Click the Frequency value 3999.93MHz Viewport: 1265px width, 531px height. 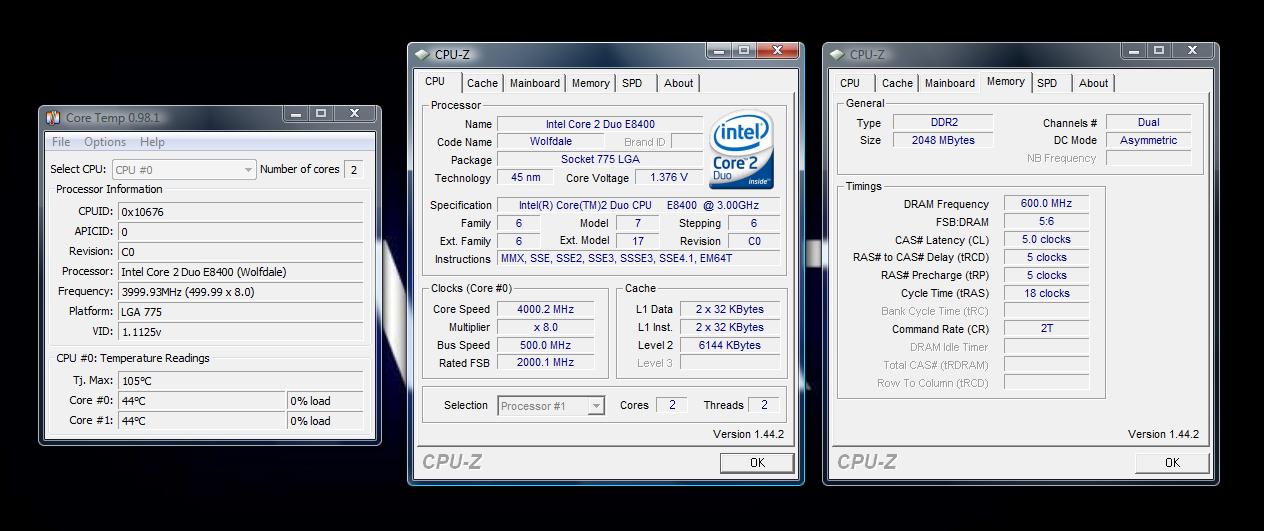[x=240, y=292]
